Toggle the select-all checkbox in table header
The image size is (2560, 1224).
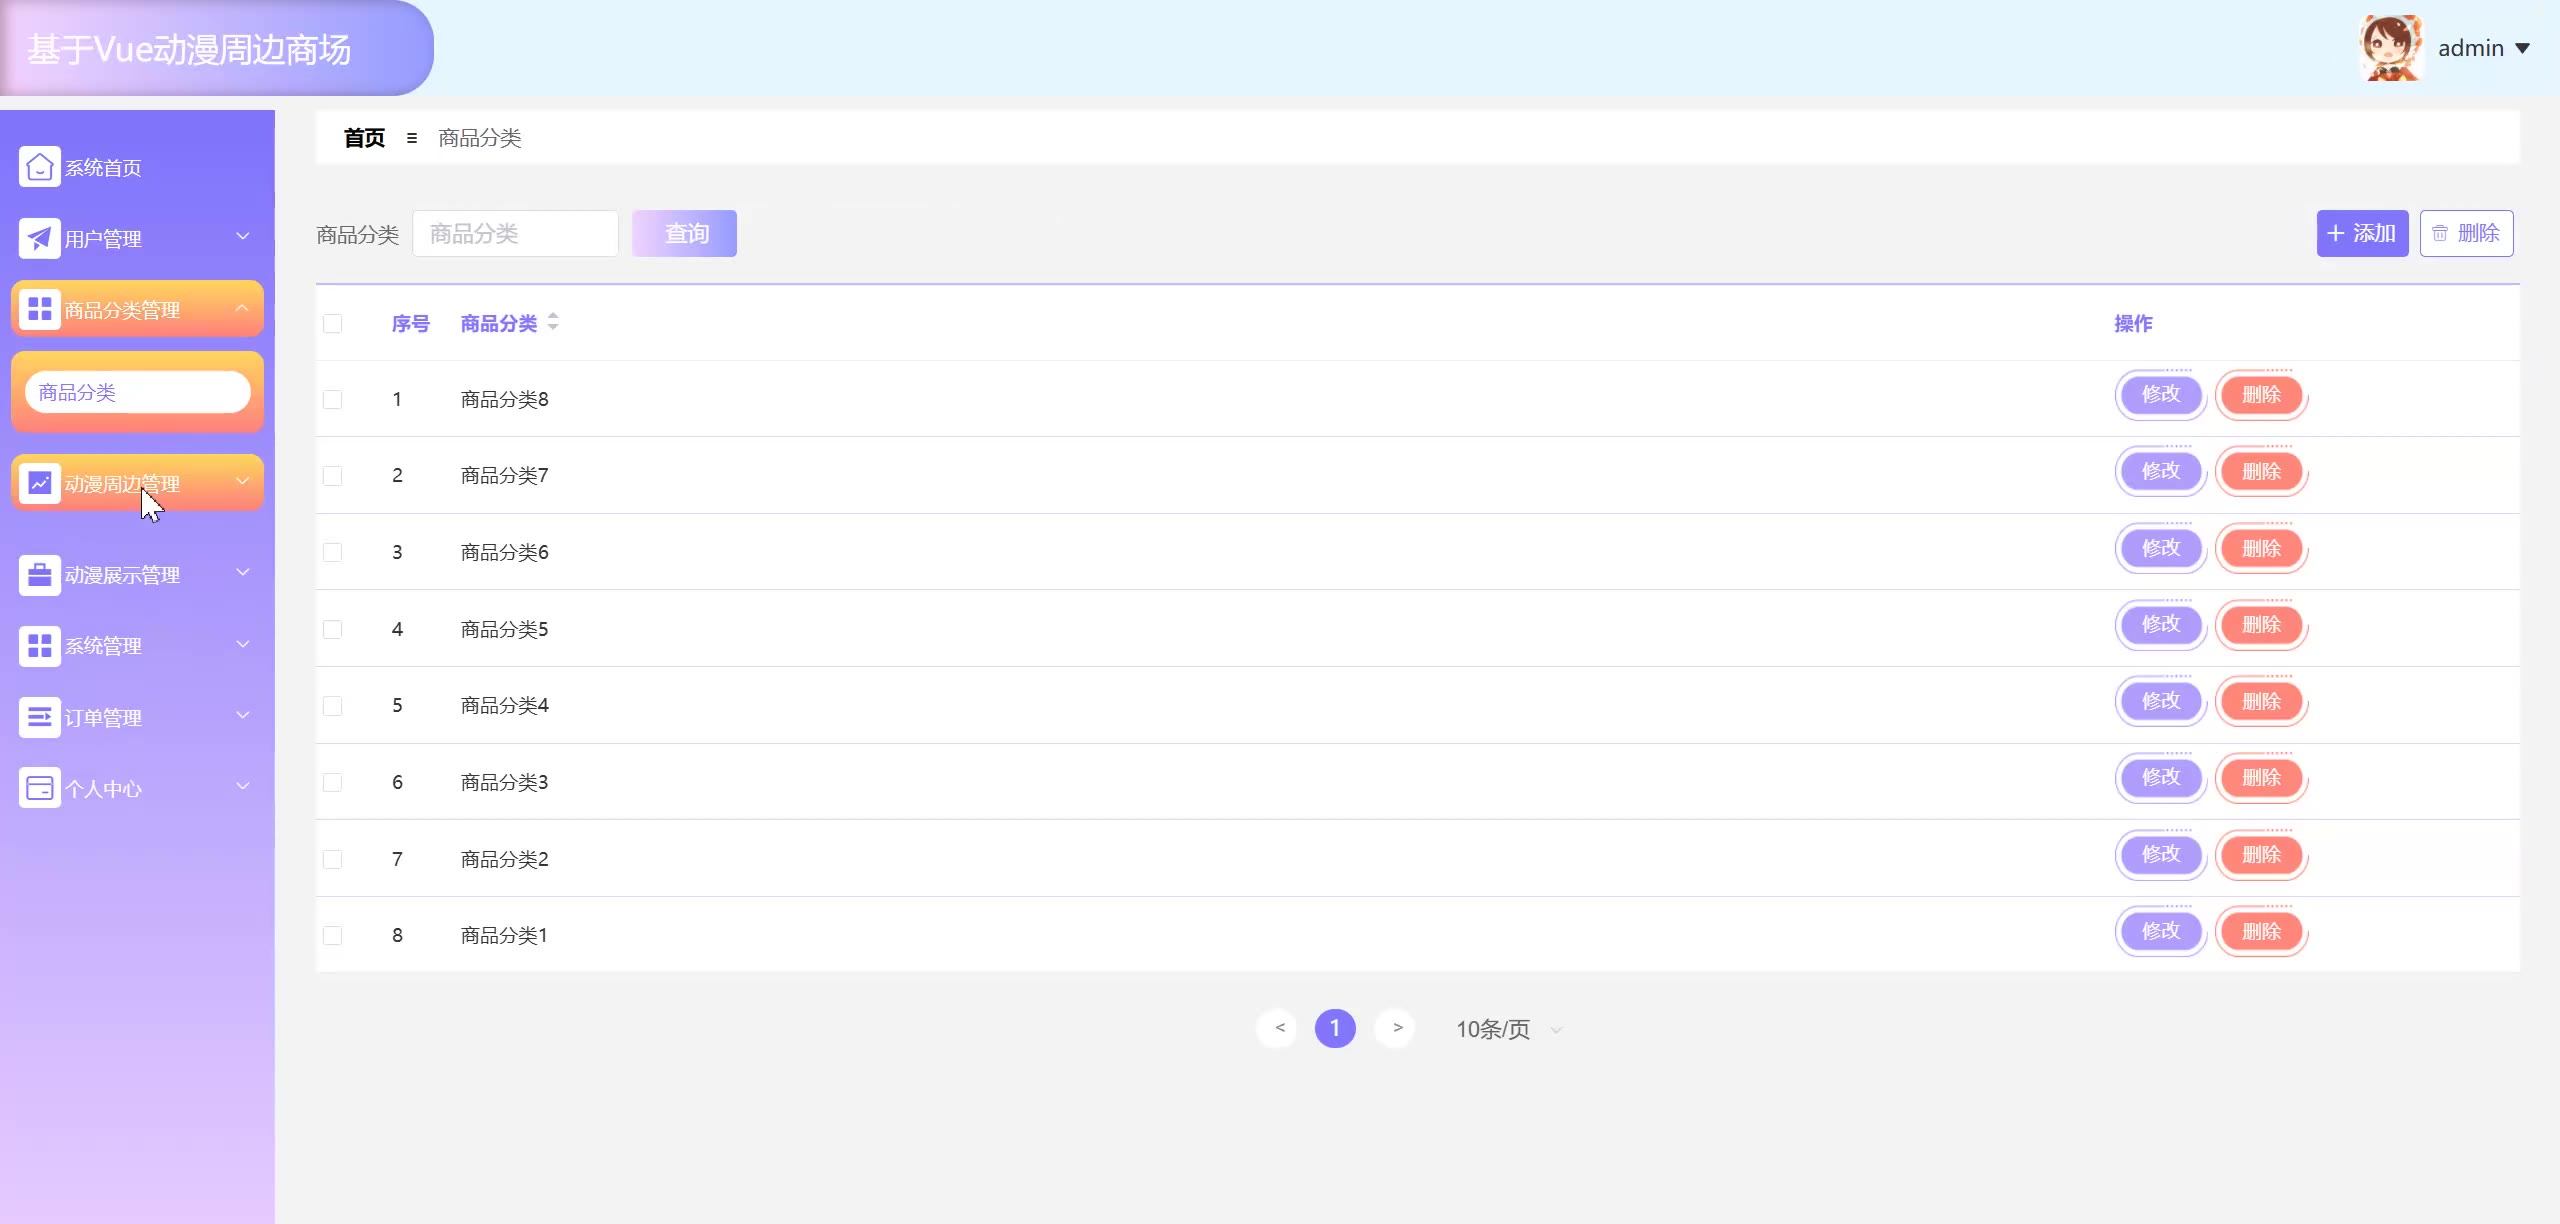click(x=333, y=323)
